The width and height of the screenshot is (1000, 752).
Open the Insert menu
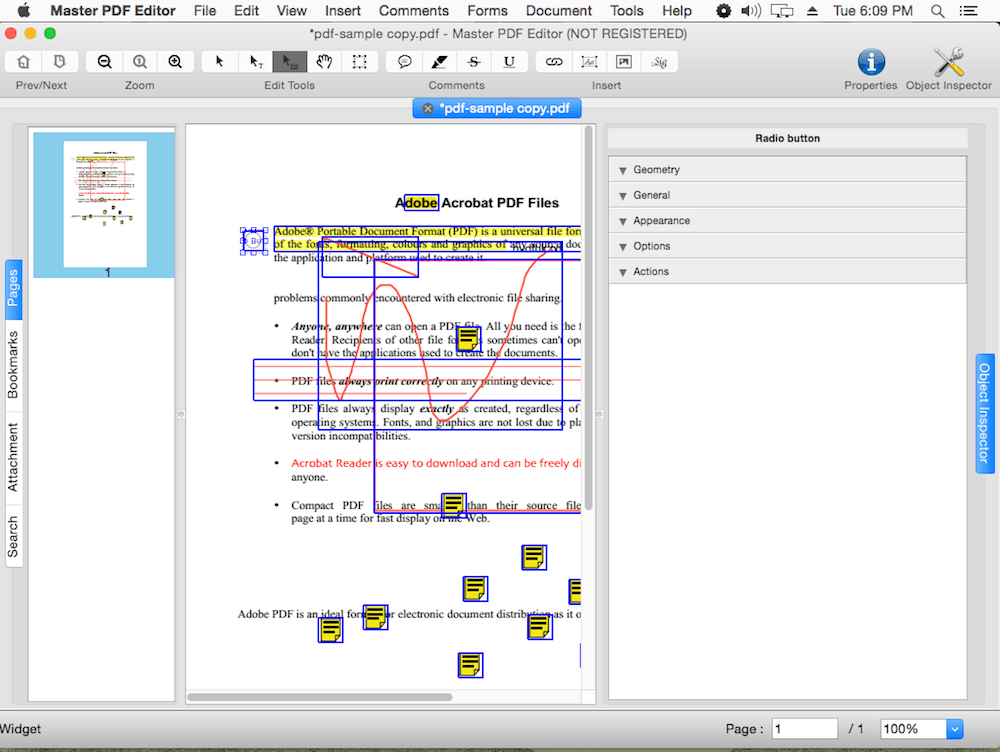342,11
